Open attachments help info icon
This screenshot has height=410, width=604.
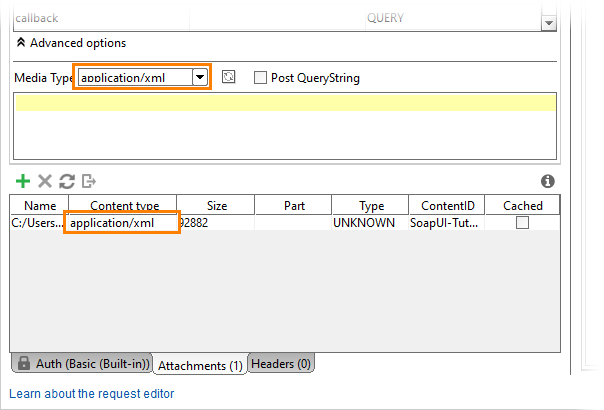(x=547, y=181)
